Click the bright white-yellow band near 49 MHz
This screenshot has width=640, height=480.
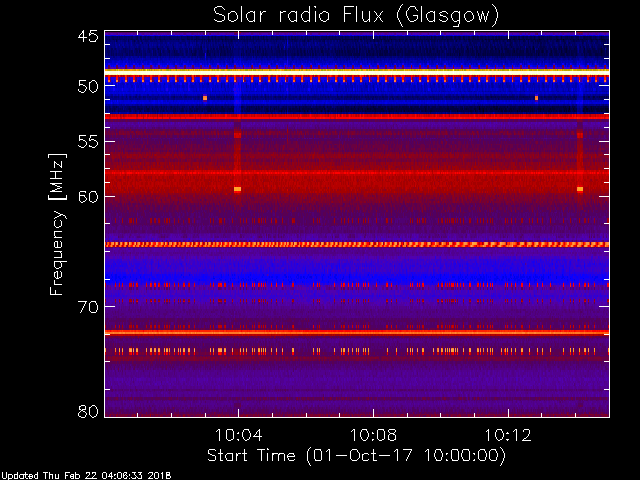[357, 72]
